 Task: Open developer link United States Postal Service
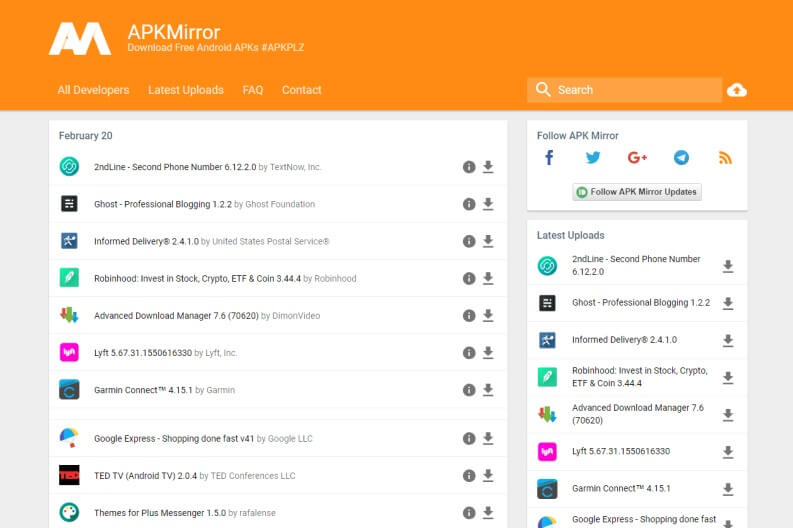[x=271, y=241]
